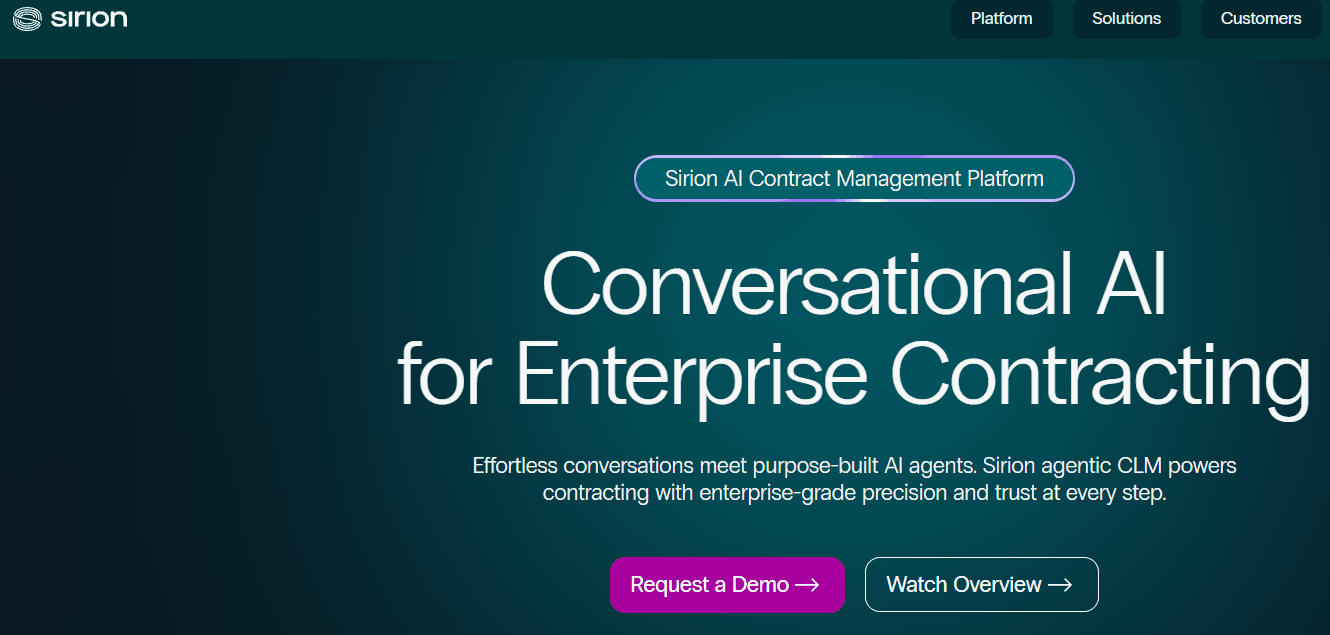
Task: Click the Request a Demo button
Action: (727, 585)
